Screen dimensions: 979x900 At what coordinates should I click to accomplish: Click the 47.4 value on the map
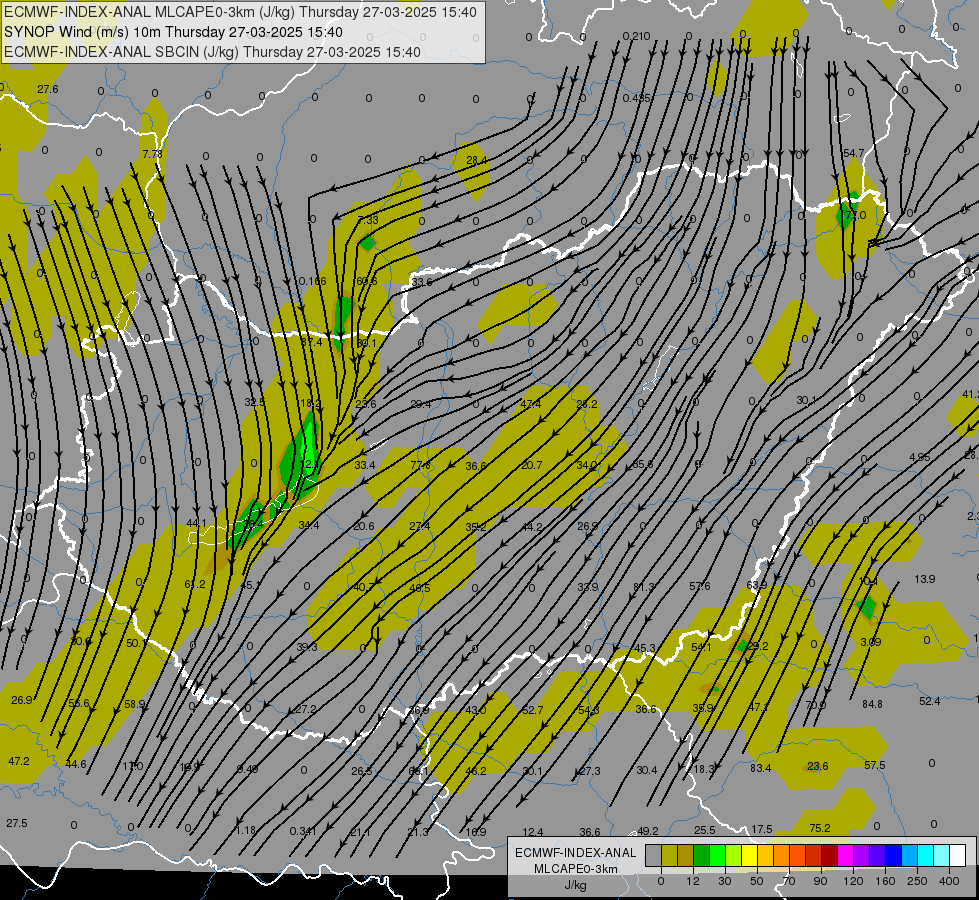(531, 404)
